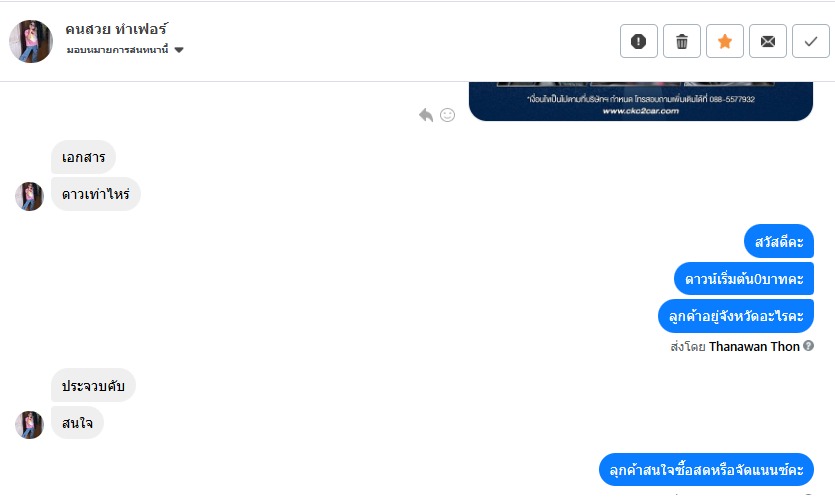Screen dimensions: 835x502
Task: Expand the มอบหมายการสนทนานี้ assignment dropdown arrow
Action: pyautogui.click(x=179, y=50)
